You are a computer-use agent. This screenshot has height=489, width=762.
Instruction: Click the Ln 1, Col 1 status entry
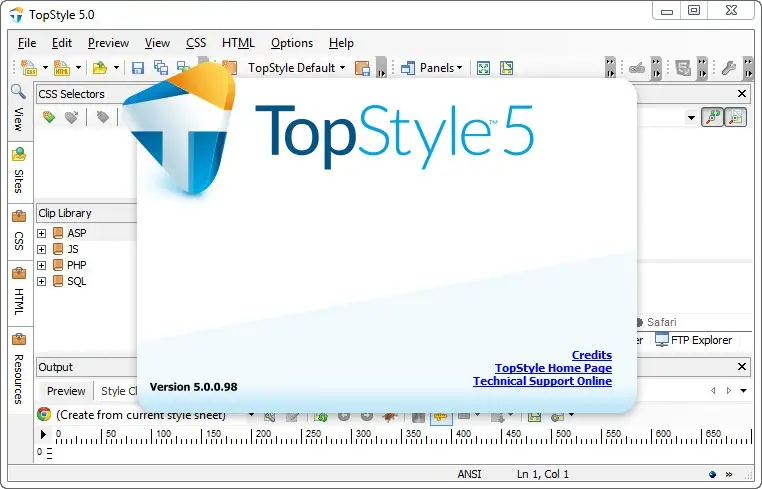point(543,474)
